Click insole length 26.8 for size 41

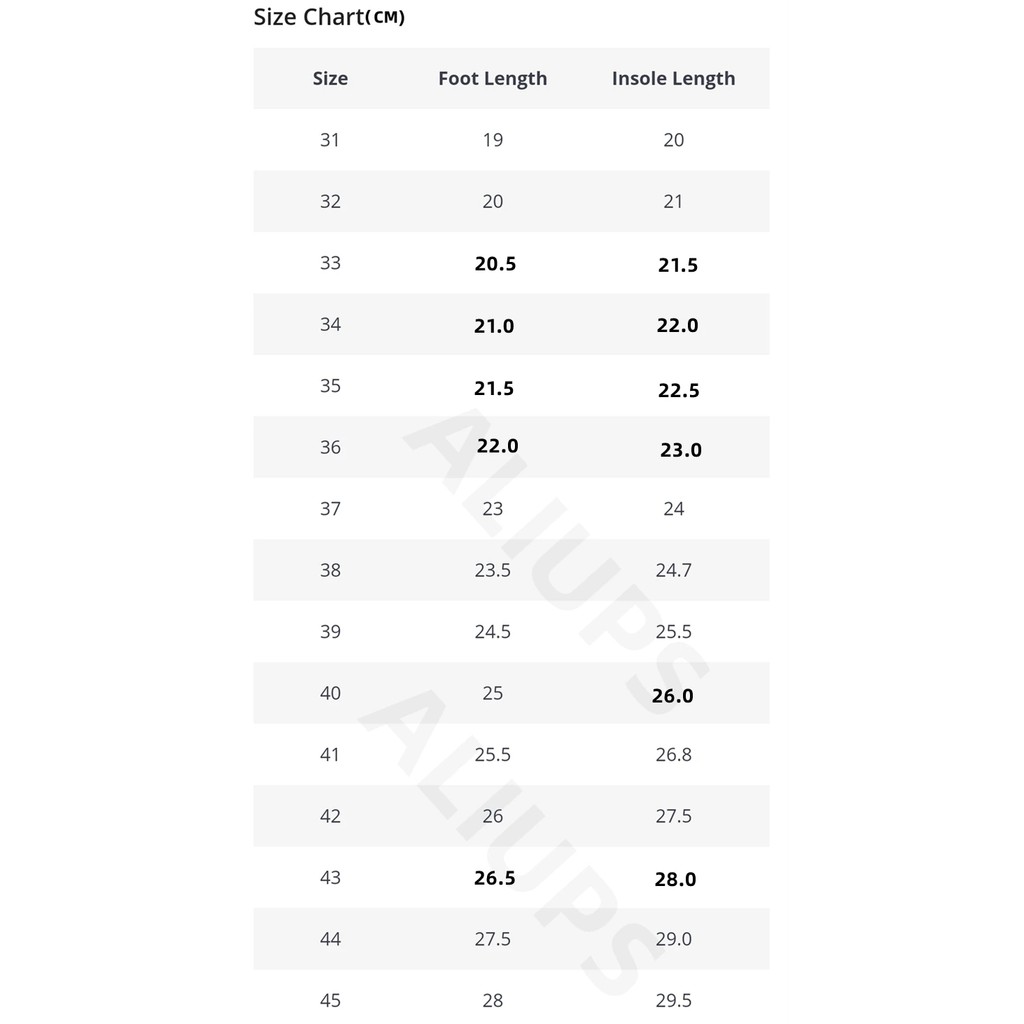[673, 754]
